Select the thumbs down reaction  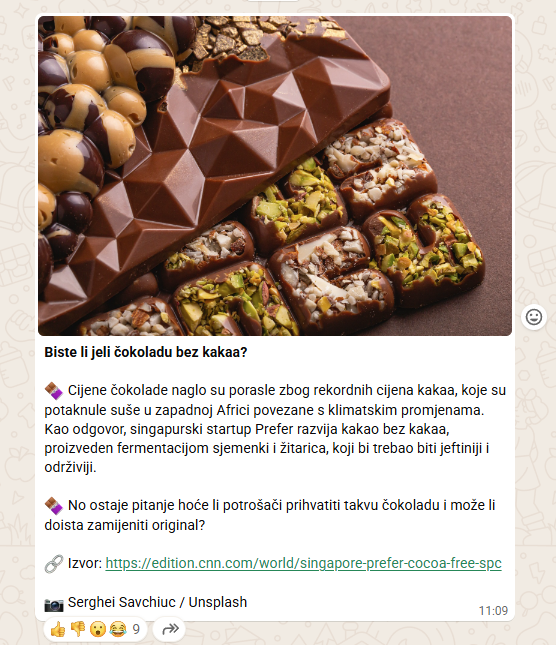pos(78,629)
